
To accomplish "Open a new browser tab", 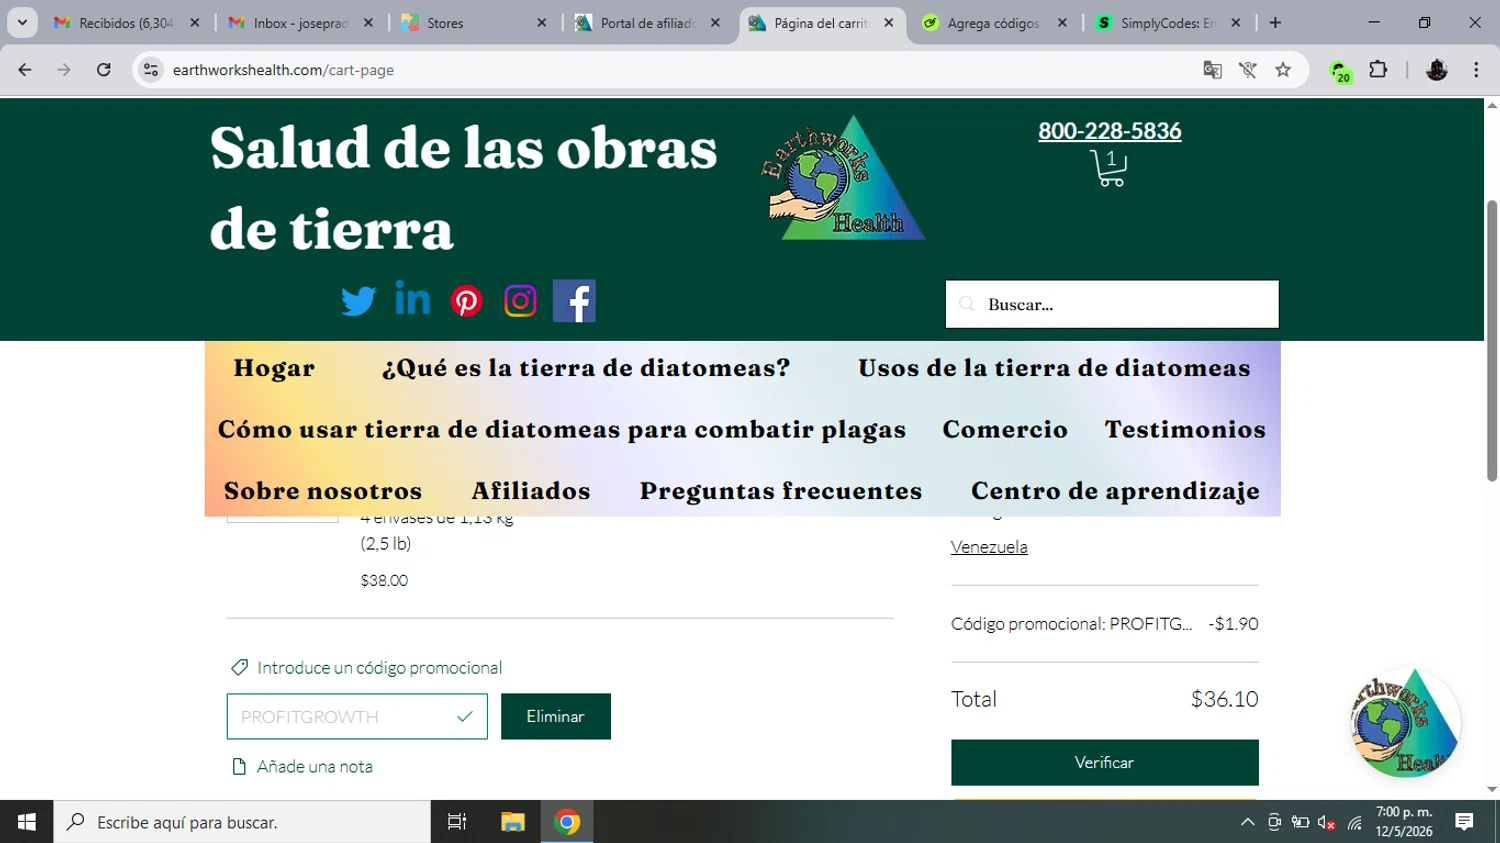I will 1275,22.
